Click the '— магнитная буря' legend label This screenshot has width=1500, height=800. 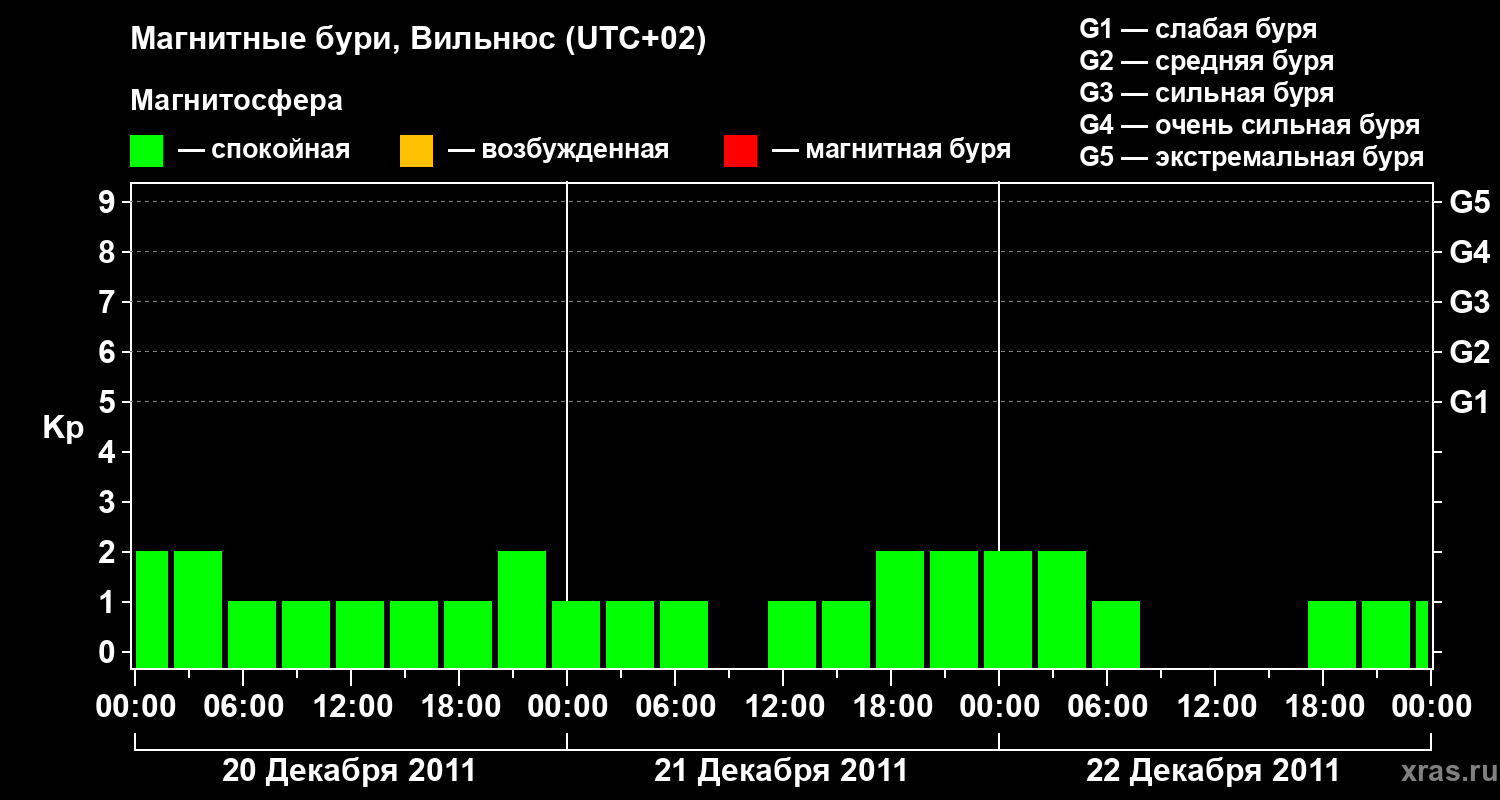pyautogui.click(x=891, y=151)
